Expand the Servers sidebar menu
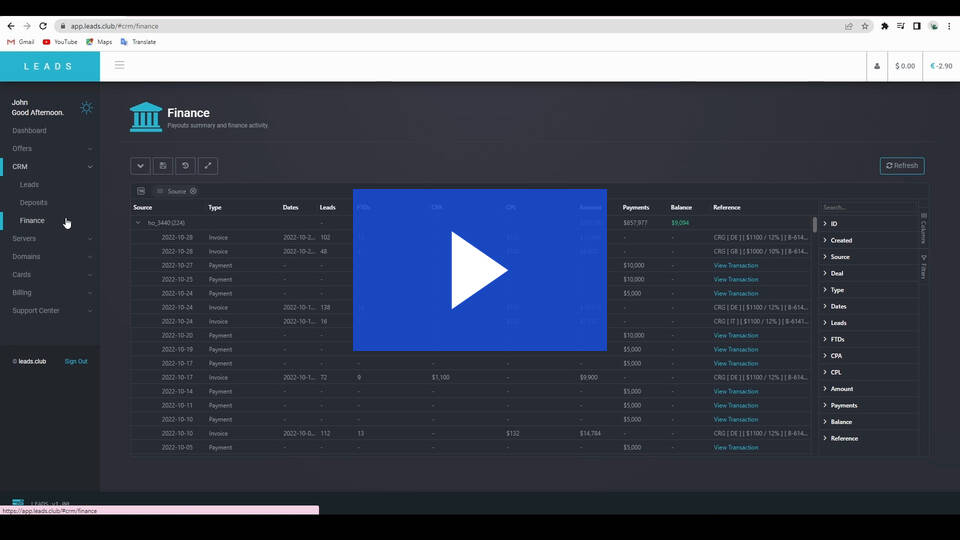This screenshot has height=540, width=960. (51, 239)
